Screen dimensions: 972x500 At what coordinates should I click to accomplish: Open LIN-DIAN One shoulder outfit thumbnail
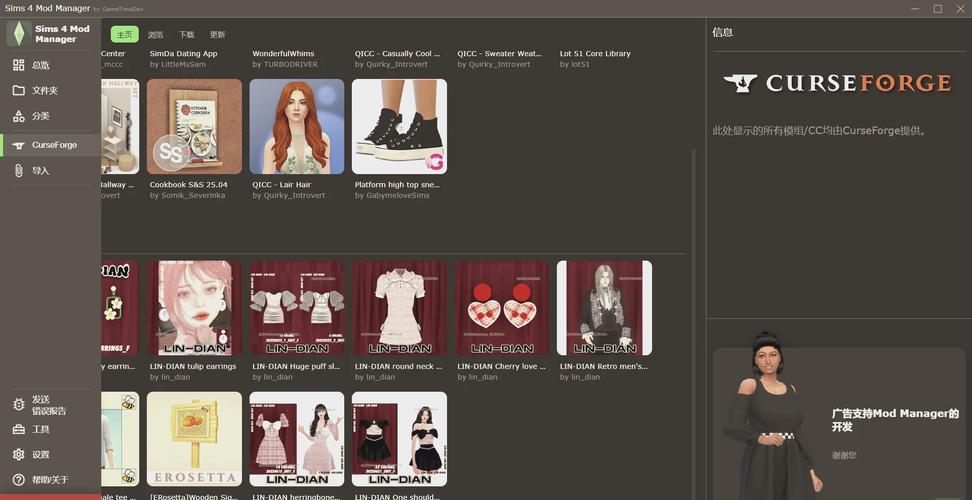[399, 439]
